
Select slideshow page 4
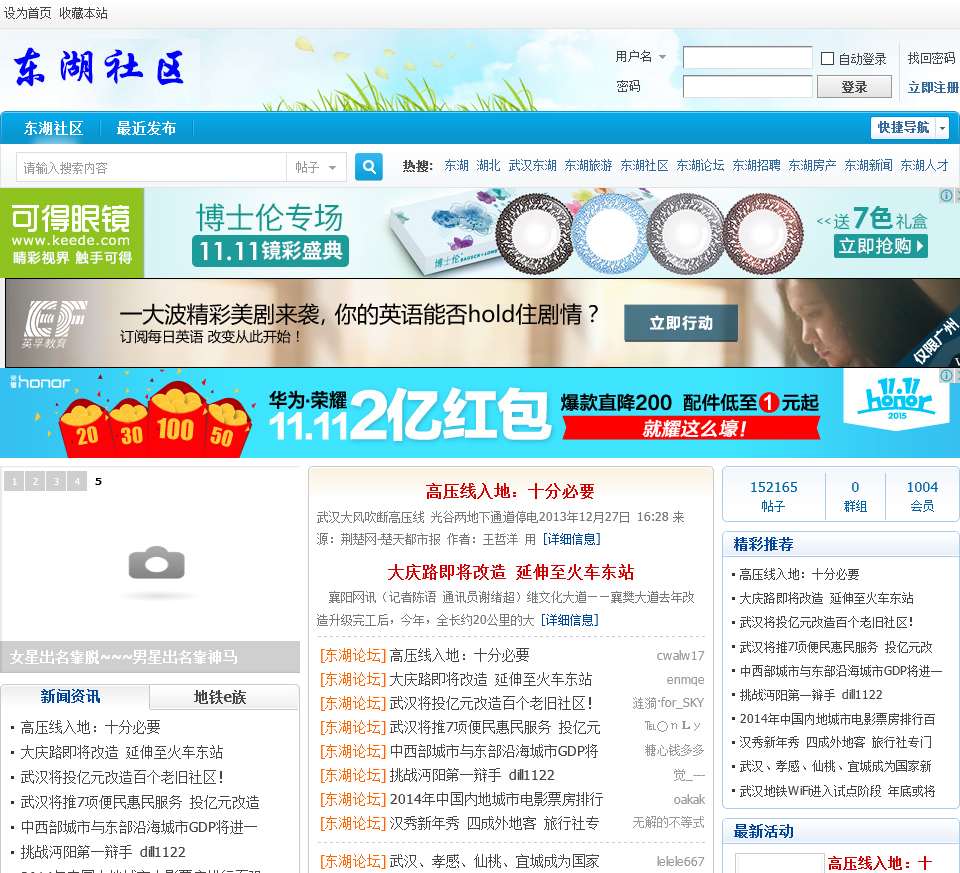click(x=77, y=481)
